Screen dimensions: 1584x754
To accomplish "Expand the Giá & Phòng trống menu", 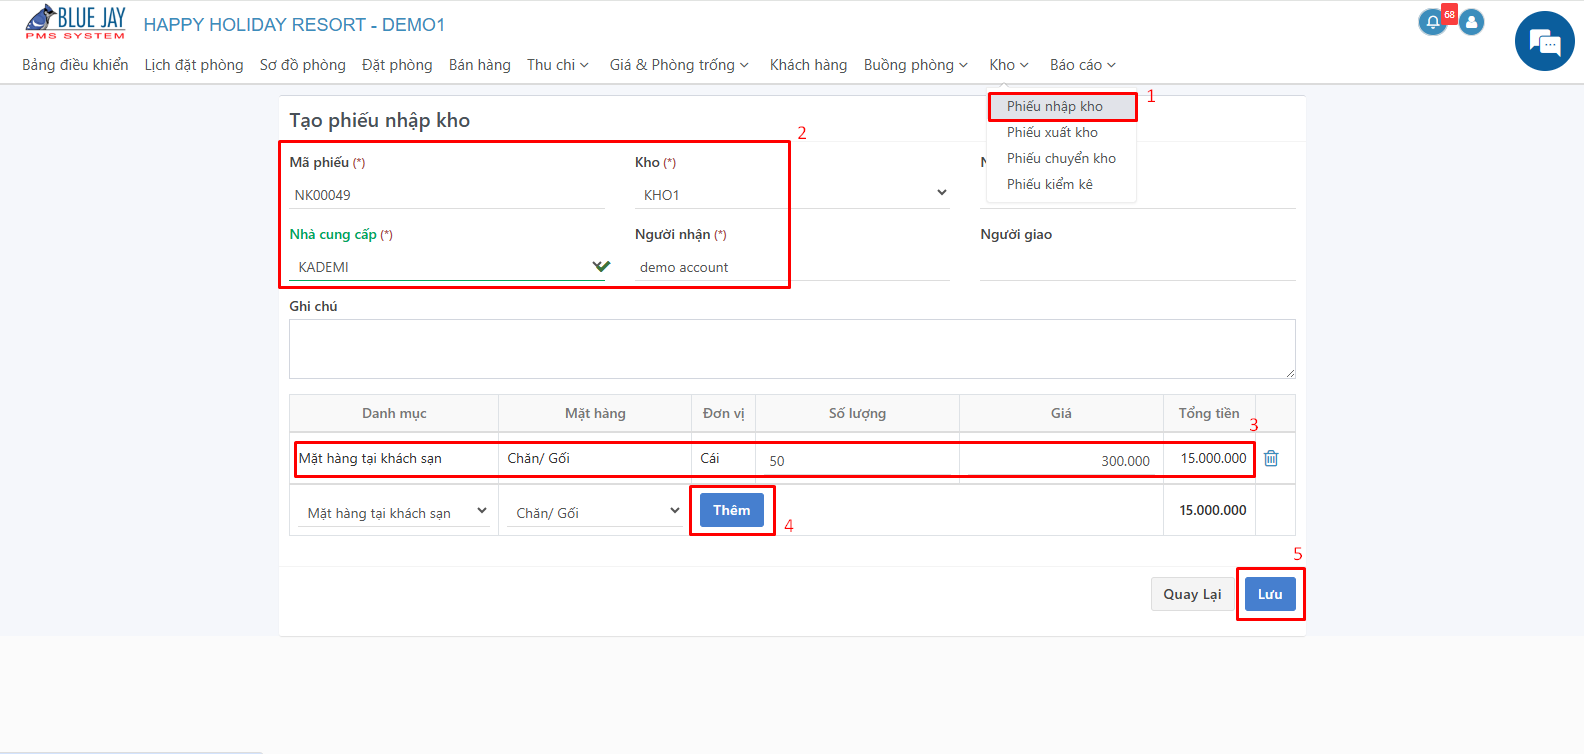I will coord(679,65).
